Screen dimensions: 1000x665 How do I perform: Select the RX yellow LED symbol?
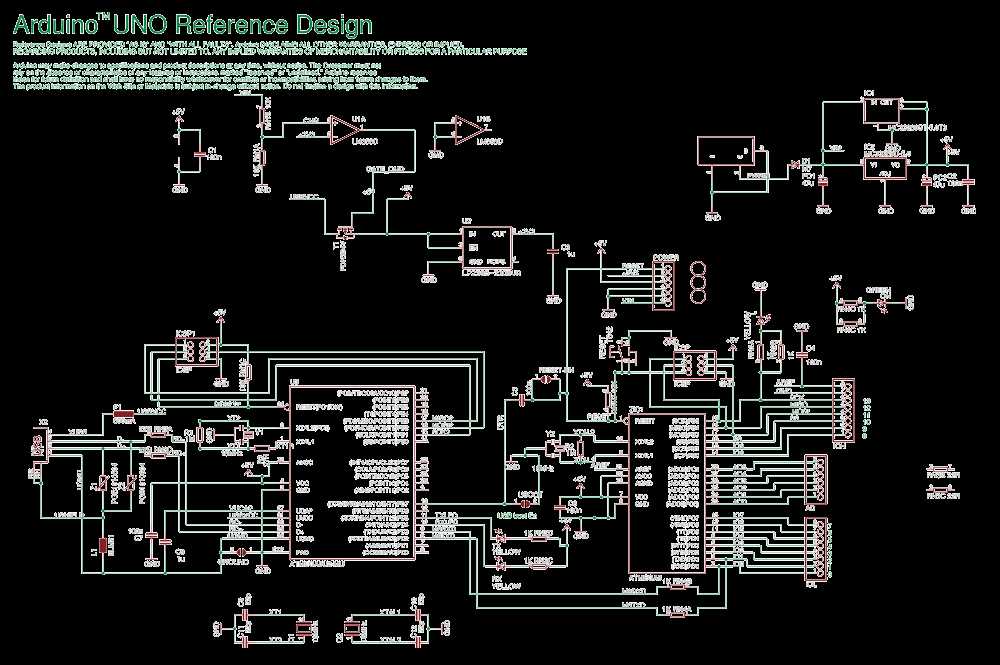point(500,566)
